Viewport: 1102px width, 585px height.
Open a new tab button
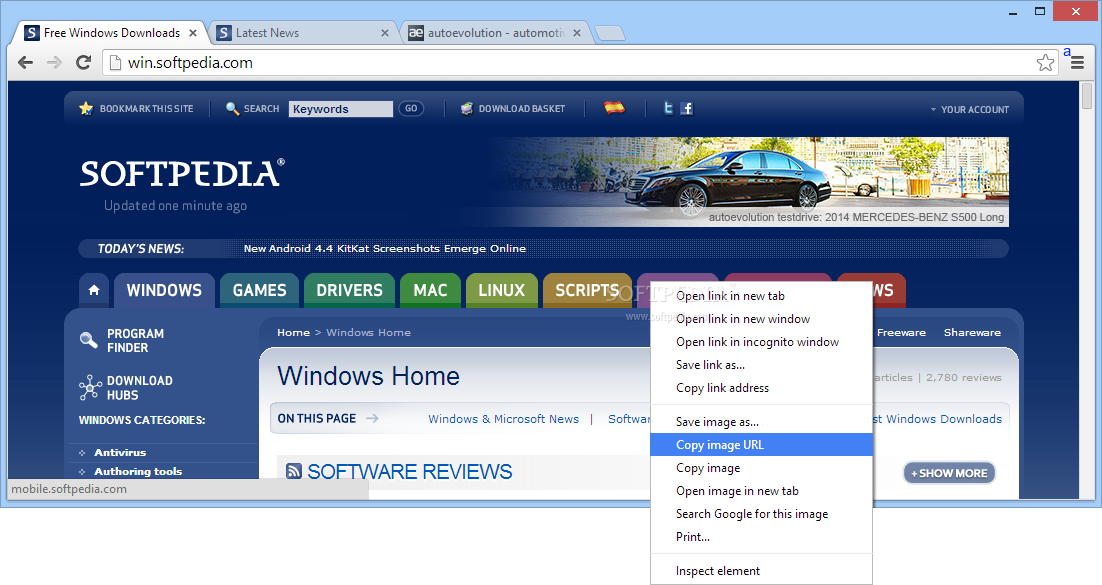point(609,33)
